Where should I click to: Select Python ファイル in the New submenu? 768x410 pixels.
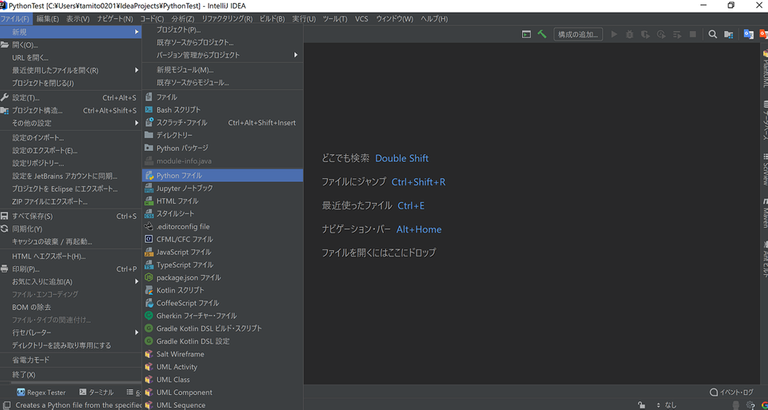pyautogui.click(x=179, y=175)
